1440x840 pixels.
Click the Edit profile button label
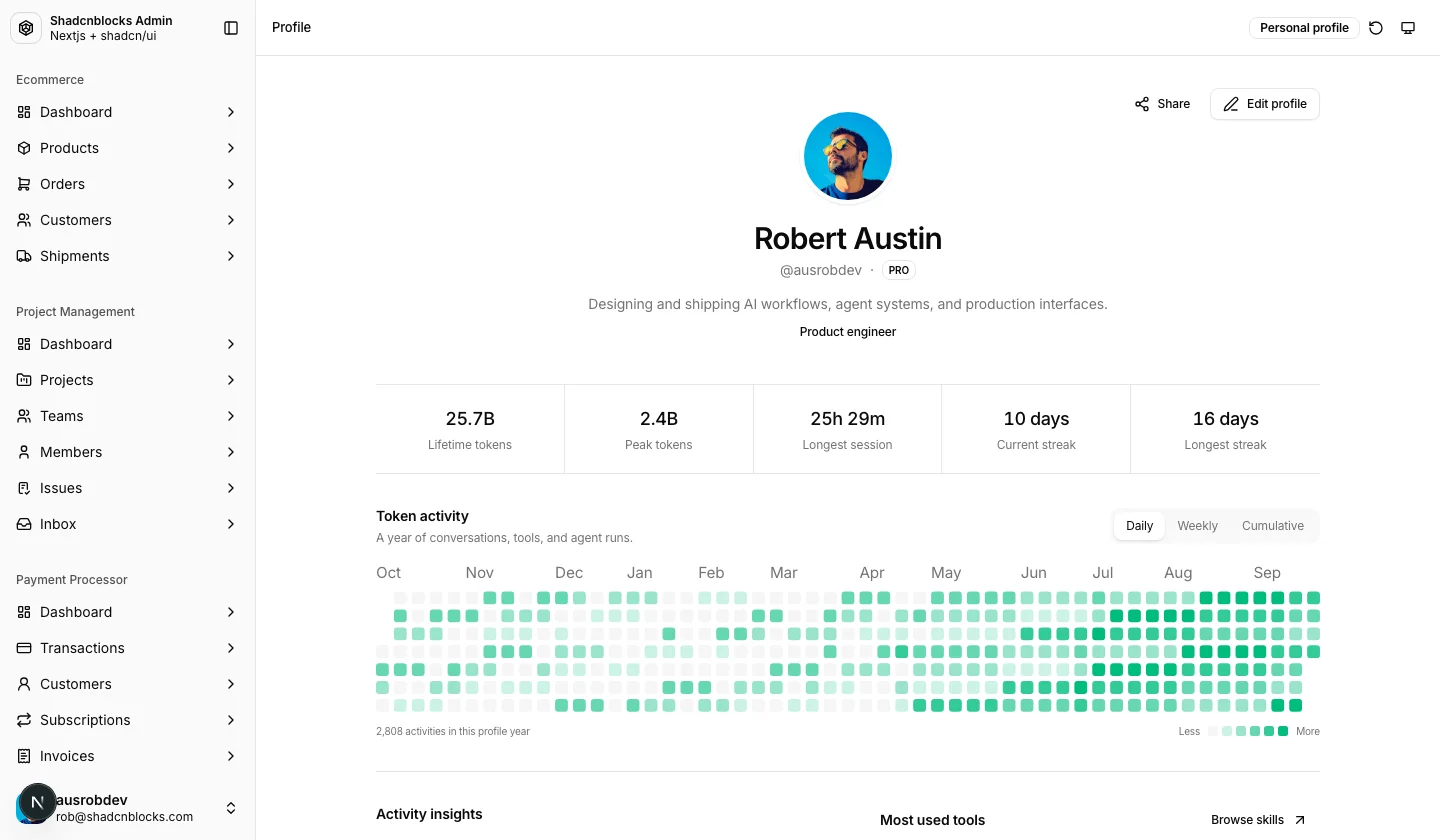click(x=1277, y=104)
